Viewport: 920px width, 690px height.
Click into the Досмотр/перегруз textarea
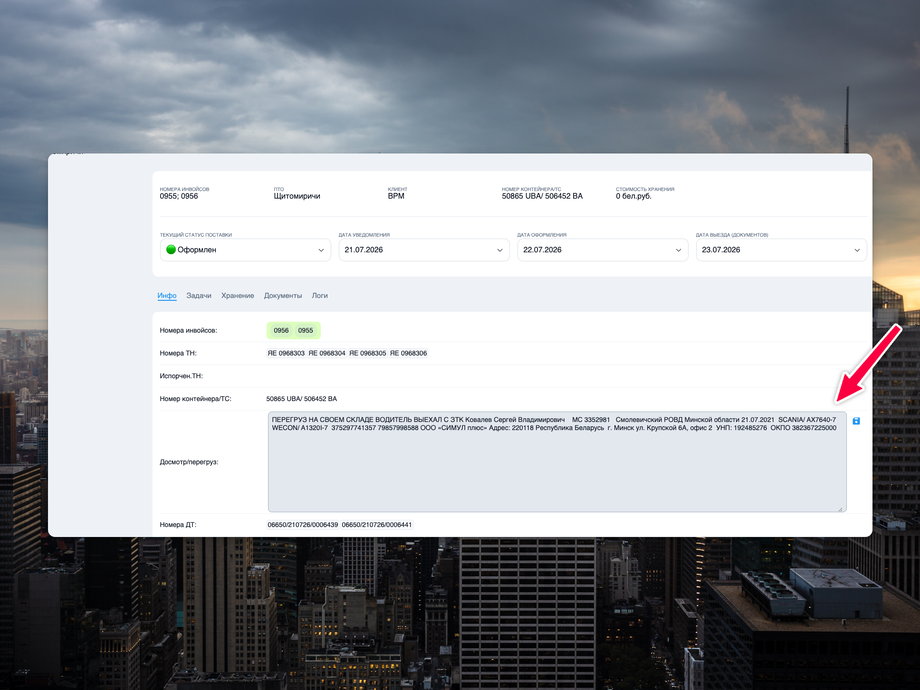(x=557, y=462)
